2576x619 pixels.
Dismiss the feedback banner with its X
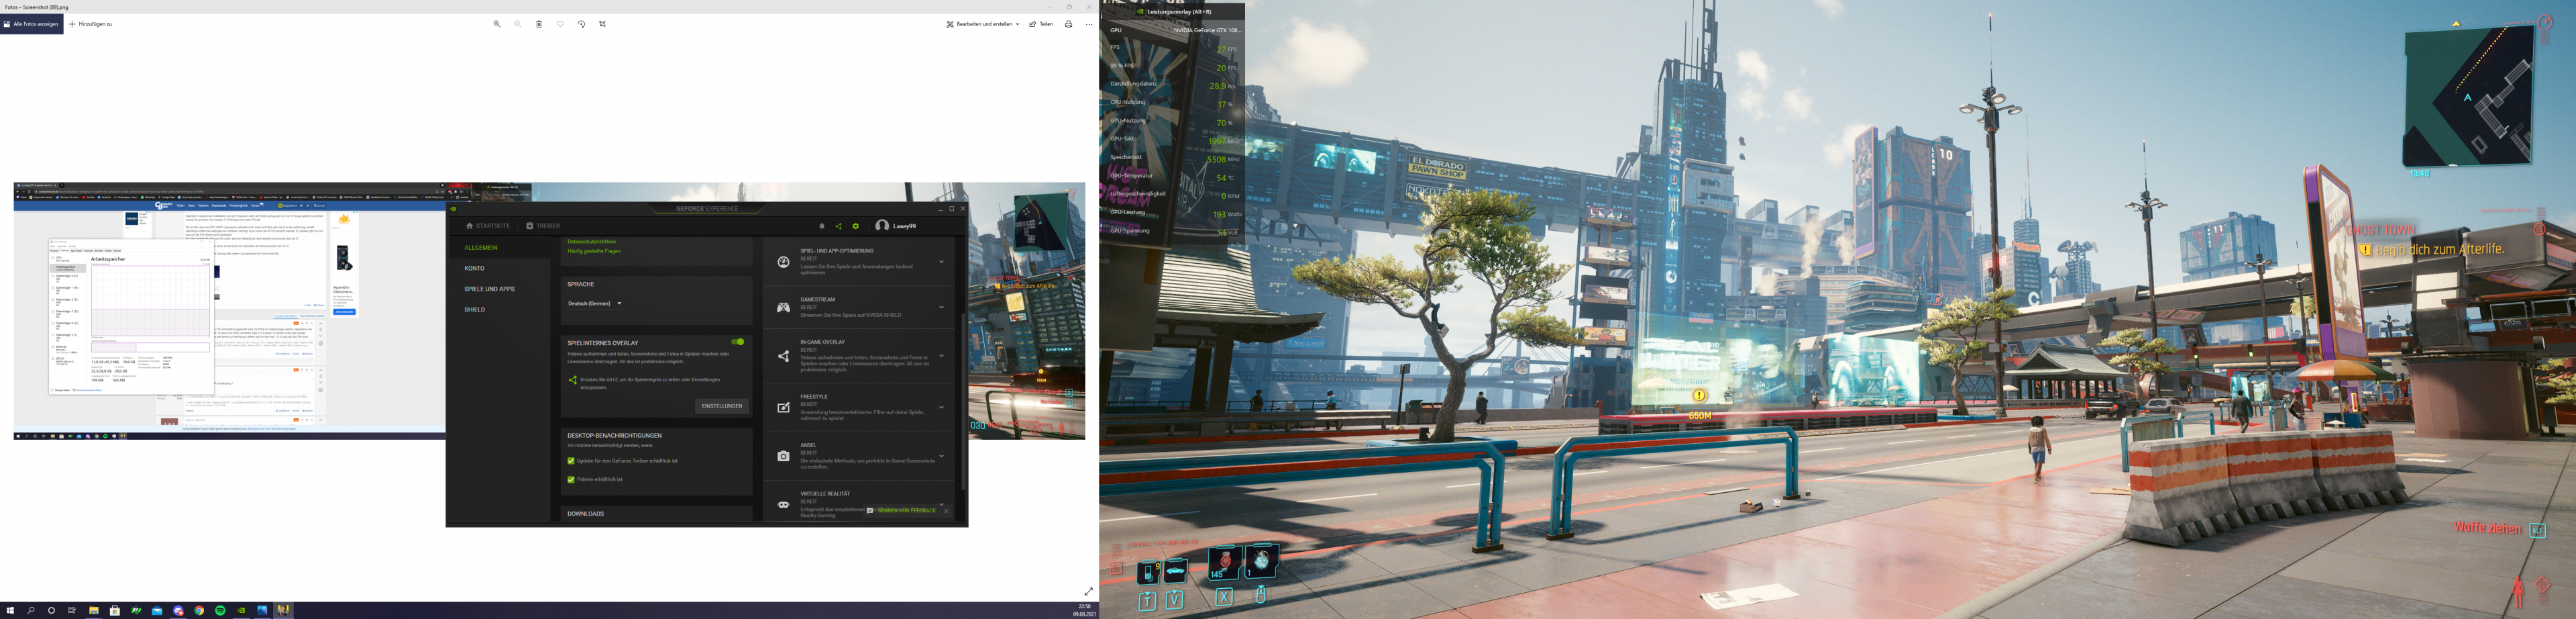click(946, 510)
